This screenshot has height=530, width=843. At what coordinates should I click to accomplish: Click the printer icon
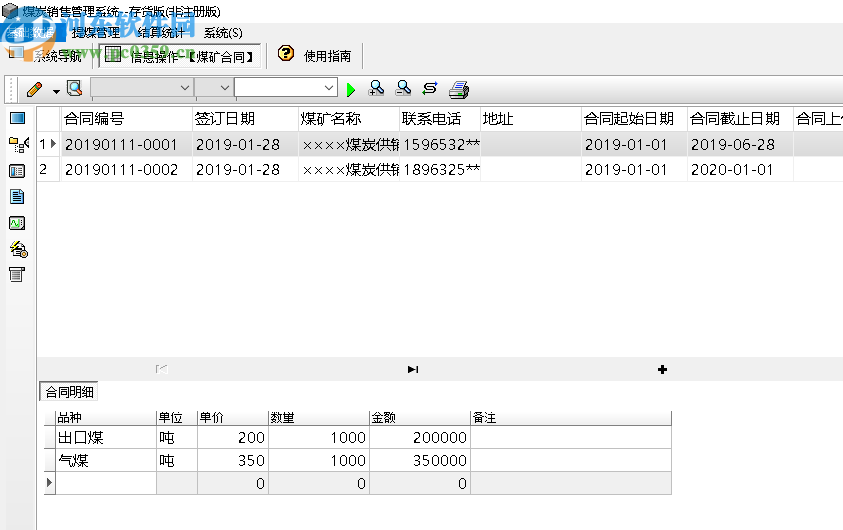[459, 89]
